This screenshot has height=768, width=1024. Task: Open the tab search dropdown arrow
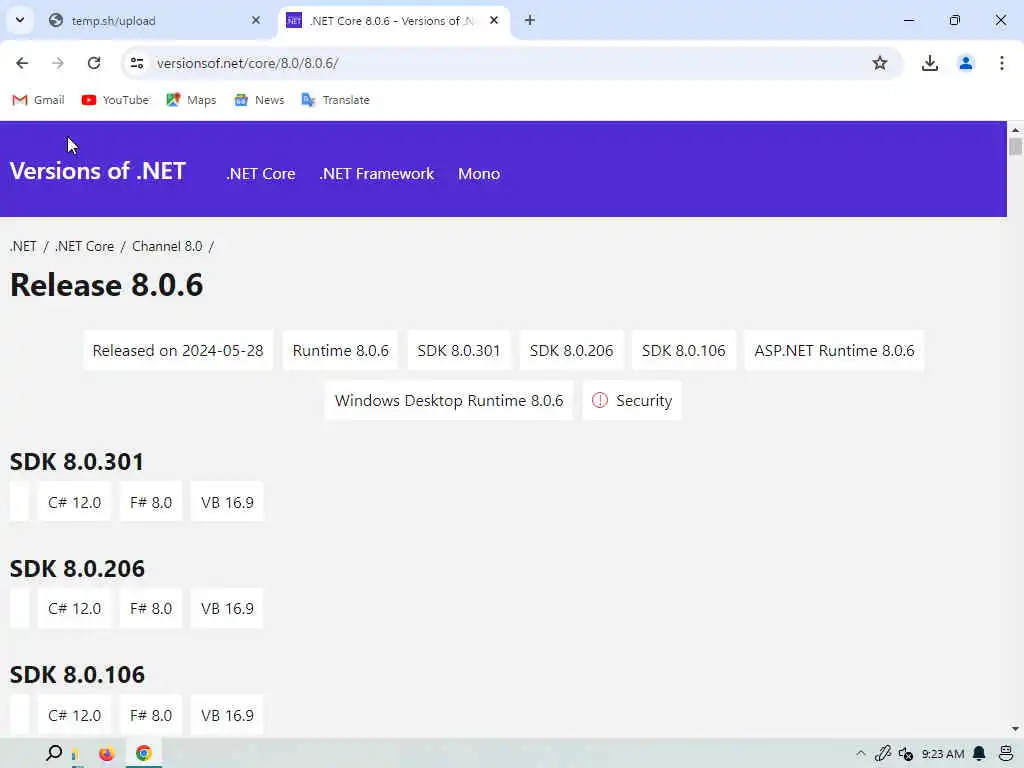pyautogui.click(x=20, y=20)
